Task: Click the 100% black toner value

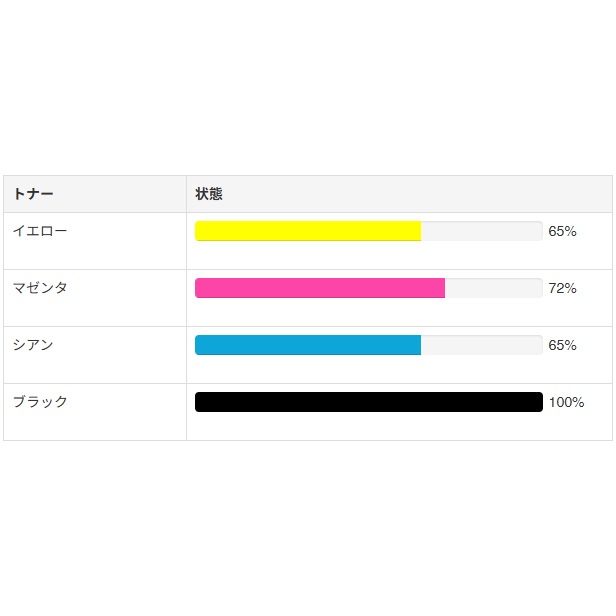Action: coord(566,402)
